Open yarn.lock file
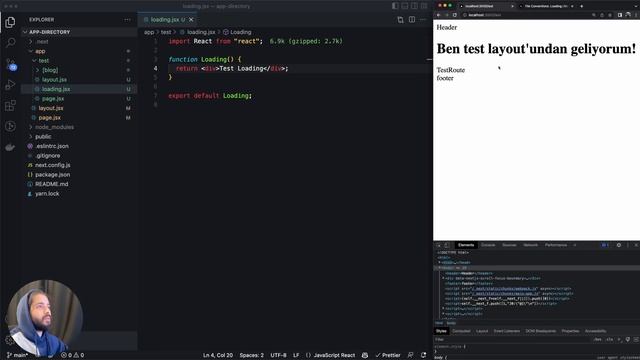This screenshot has width=640, height=360. tap(79, 193)
